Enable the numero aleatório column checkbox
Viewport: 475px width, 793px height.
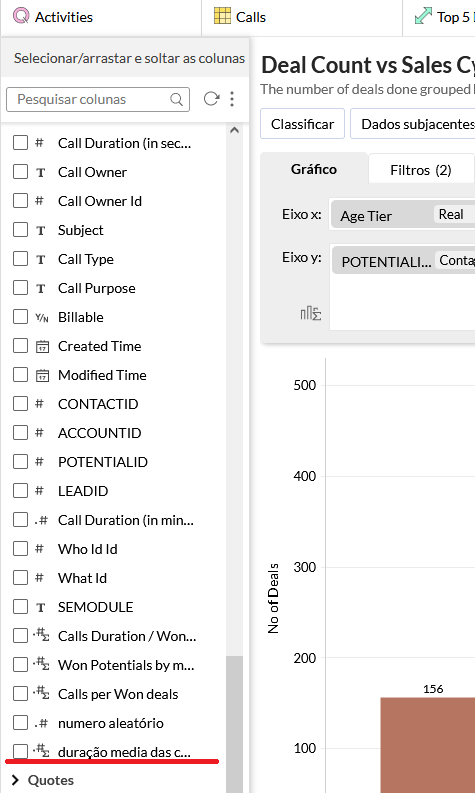tap(20, 723)
